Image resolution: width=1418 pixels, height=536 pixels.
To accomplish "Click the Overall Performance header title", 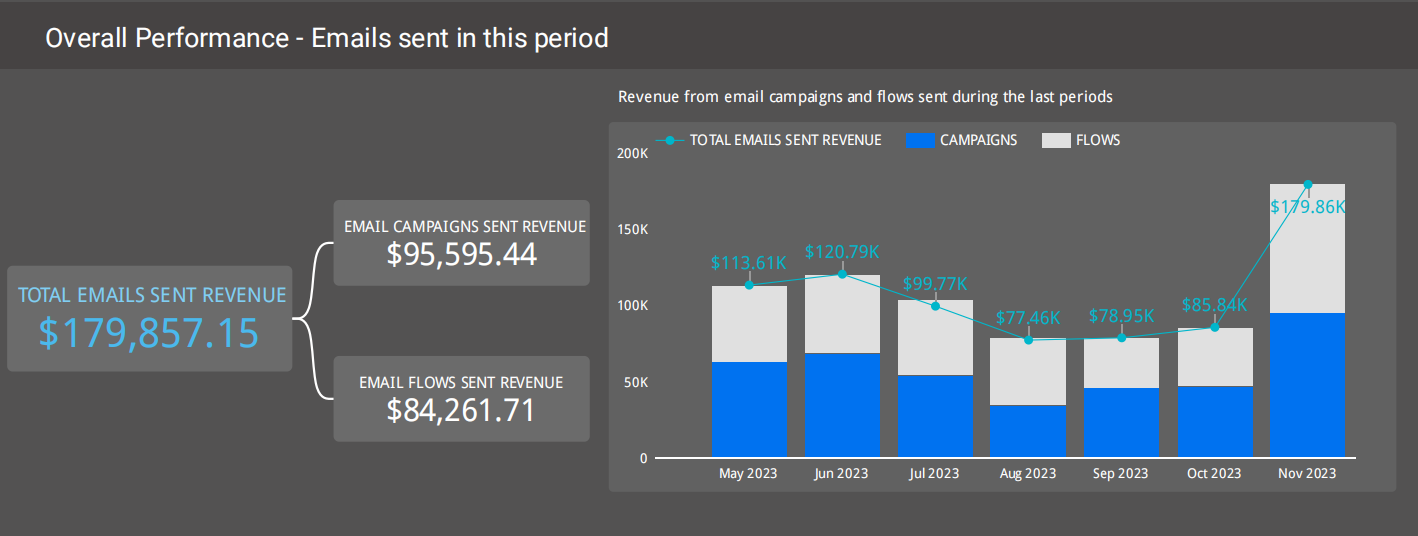I will click(327, 38).
